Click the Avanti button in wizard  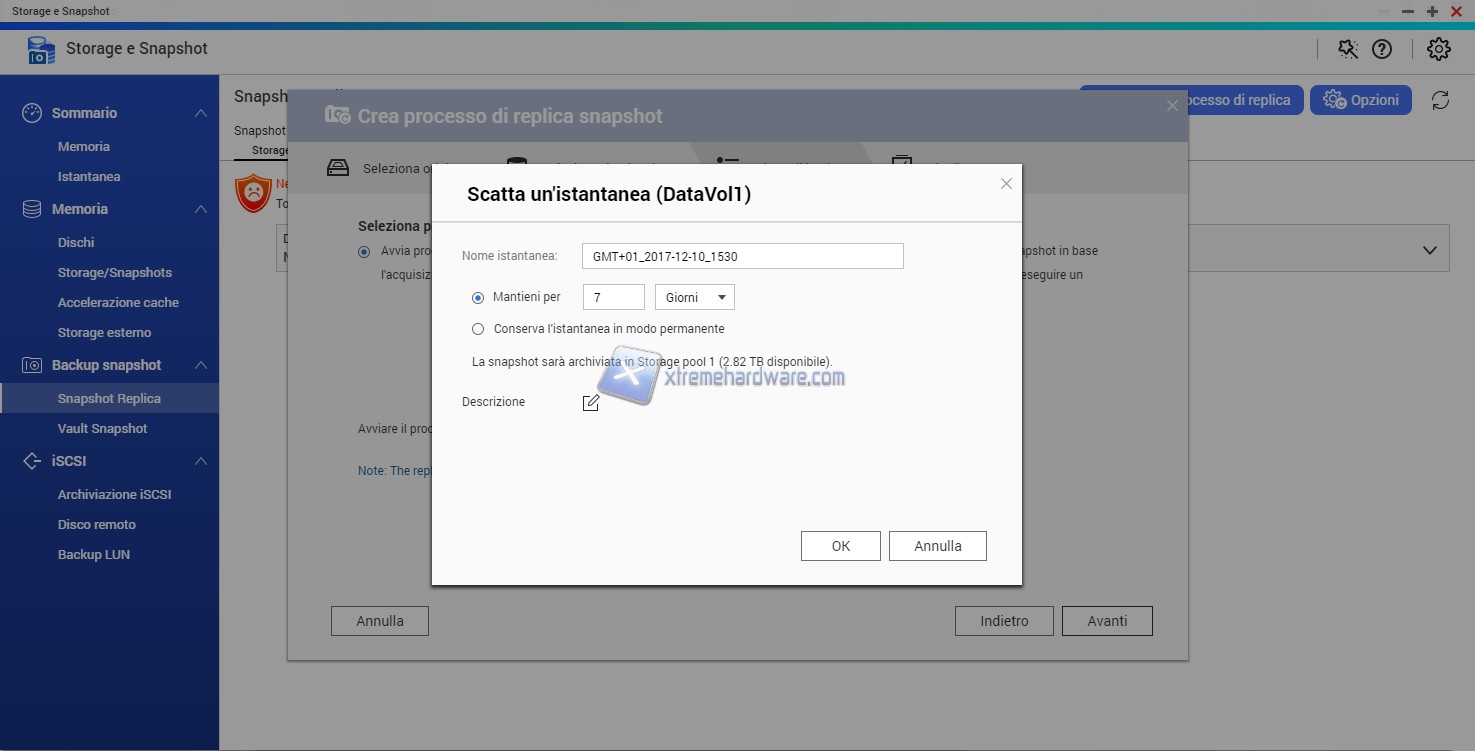pos(1107,621)
